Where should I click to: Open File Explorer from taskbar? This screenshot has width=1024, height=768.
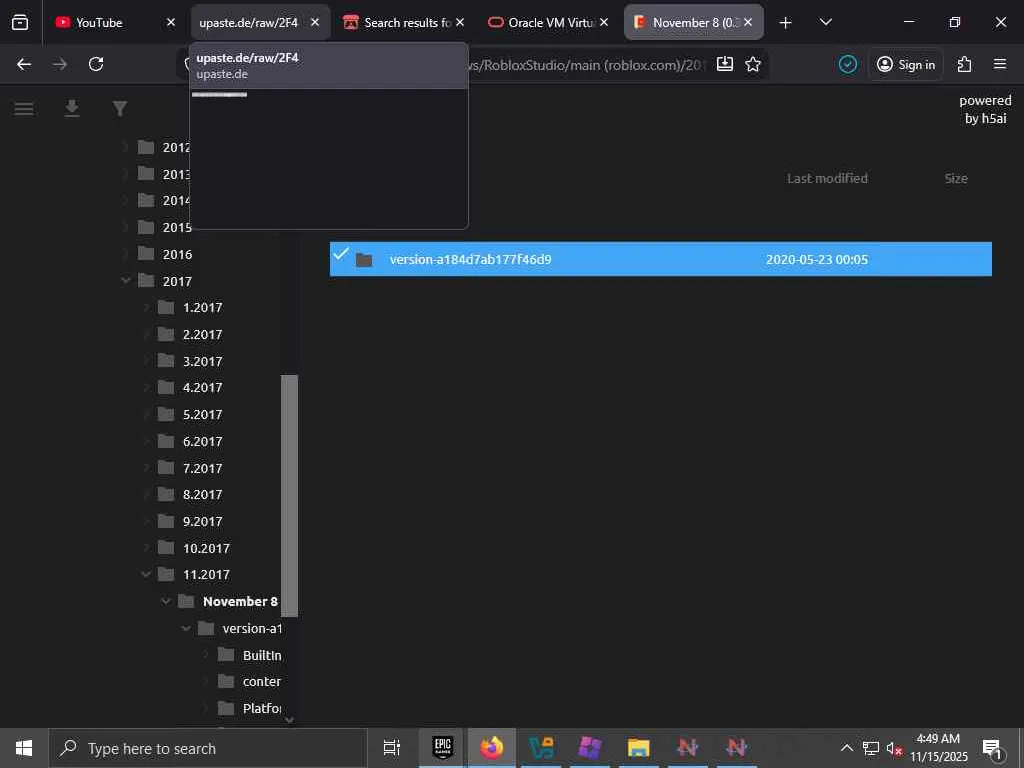pos(638,748)
